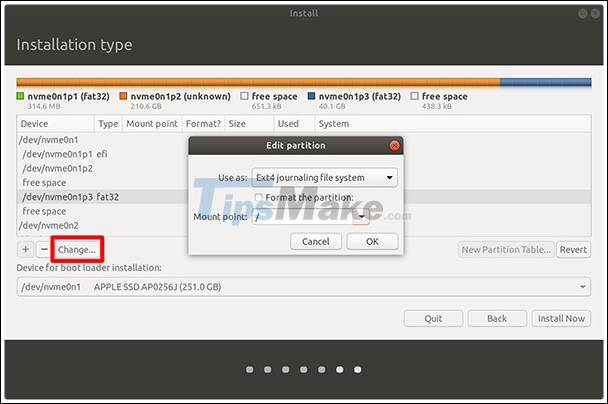Click the Device column header
This screenshot has width=608, height=404.
tap(55, 124)
